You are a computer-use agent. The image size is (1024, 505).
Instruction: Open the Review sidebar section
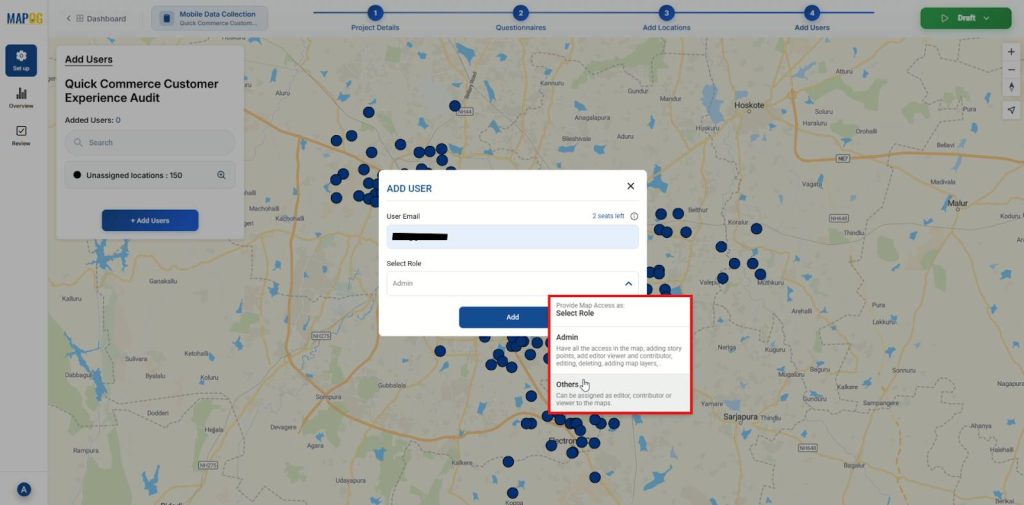click(21, 136)
